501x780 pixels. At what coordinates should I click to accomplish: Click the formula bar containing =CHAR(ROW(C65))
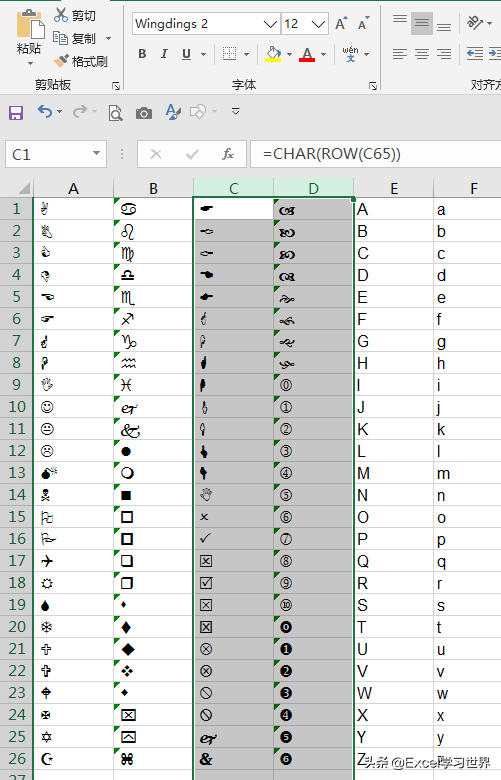376,154
